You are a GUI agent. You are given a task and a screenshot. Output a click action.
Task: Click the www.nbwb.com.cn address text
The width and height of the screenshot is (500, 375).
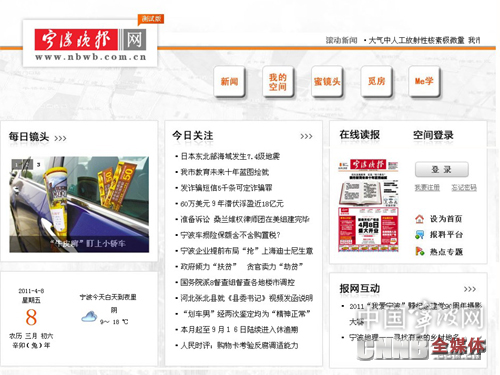coord(90,57)
